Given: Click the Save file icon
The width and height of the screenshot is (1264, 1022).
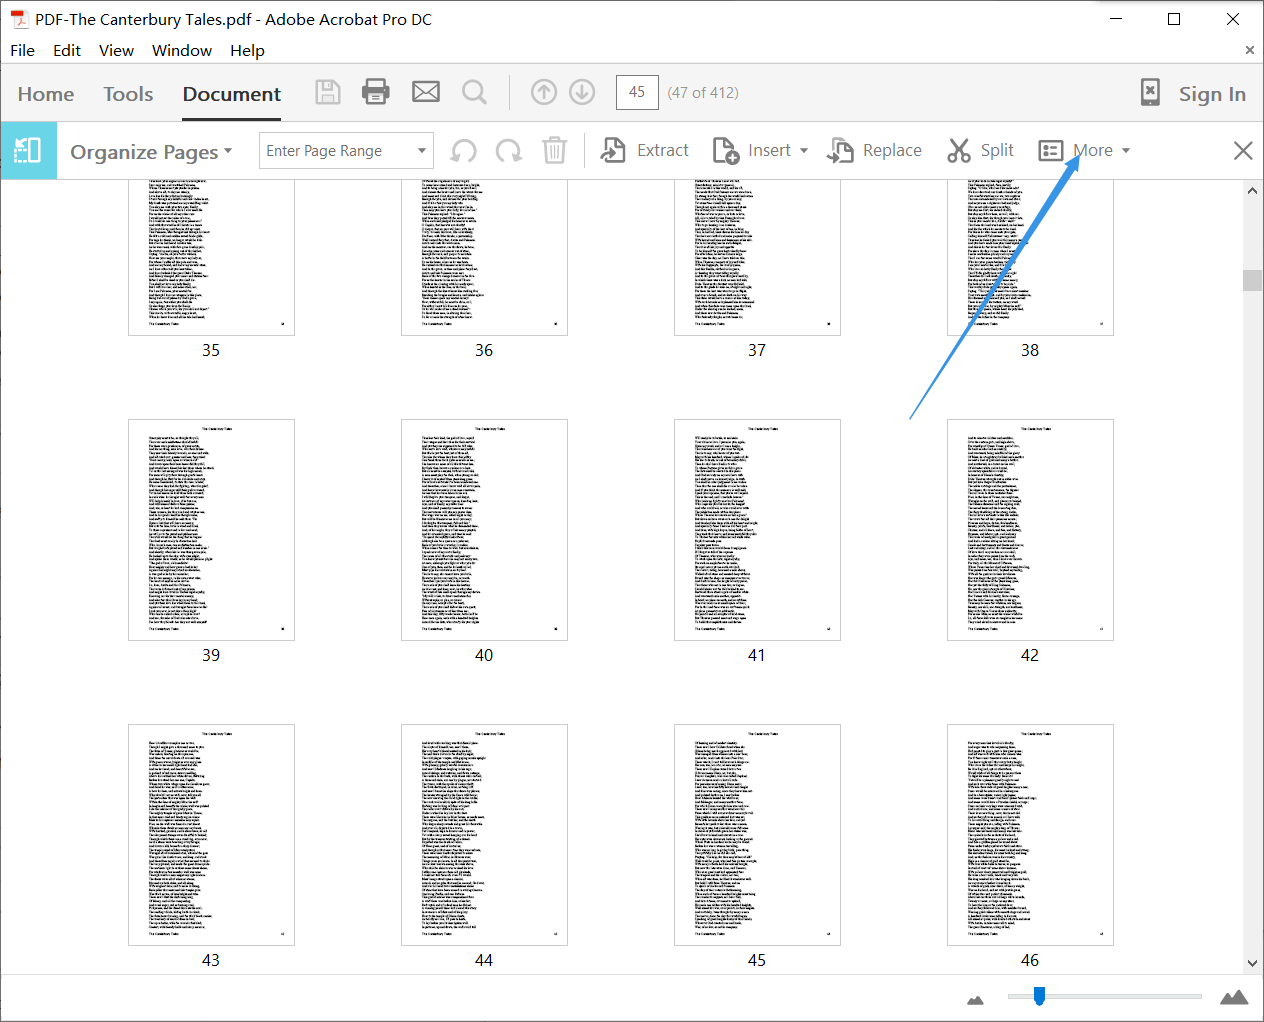Looking at the screenshot, I should [x=327, y=93].
